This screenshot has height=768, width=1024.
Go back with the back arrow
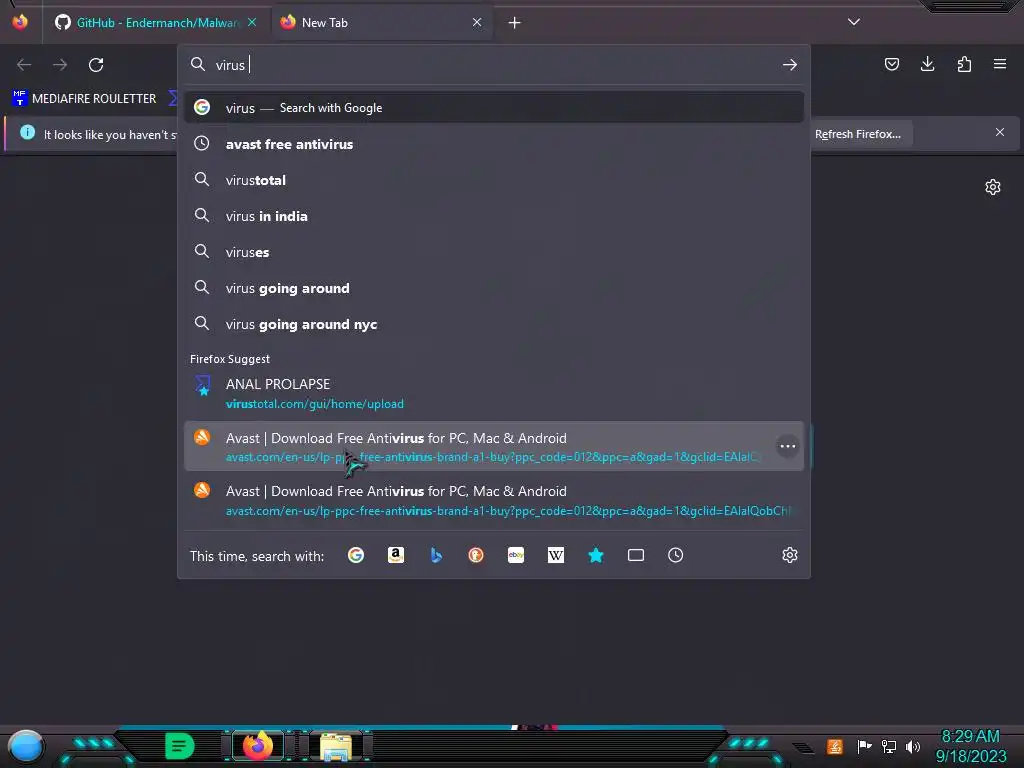pyautogui.click(x=24, y=65)
